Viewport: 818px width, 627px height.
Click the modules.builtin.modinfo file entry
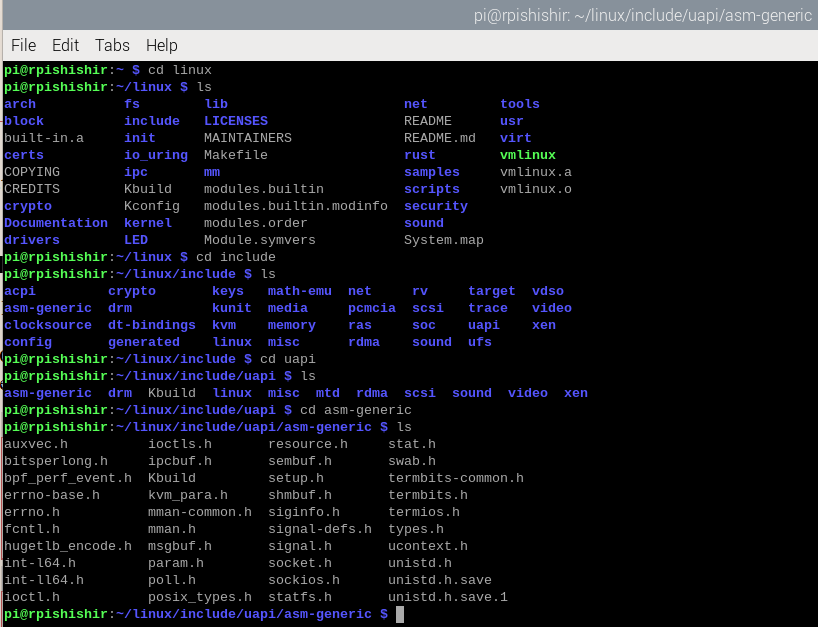(x=296, y=206)
